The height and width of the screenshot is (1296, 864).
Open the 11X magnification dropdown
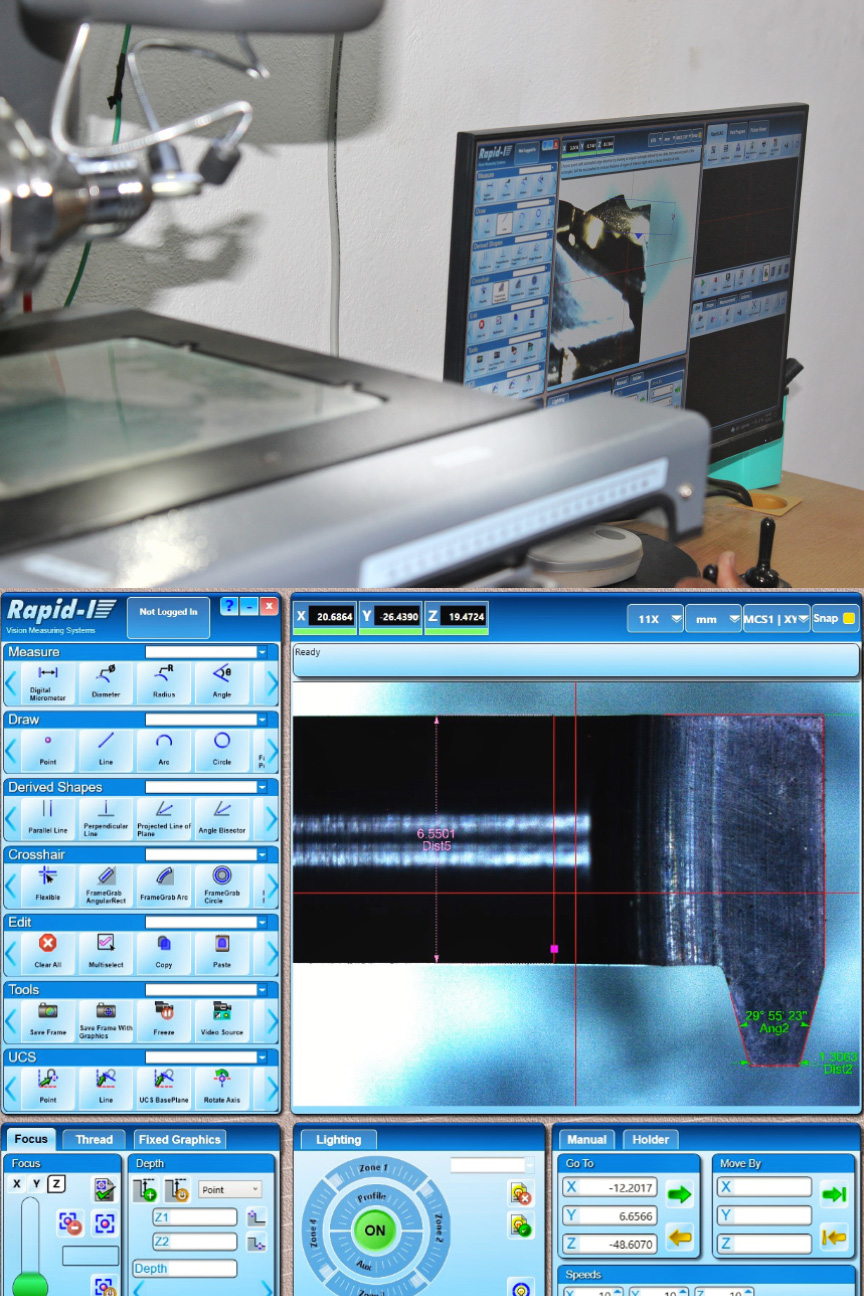(655, 619)
